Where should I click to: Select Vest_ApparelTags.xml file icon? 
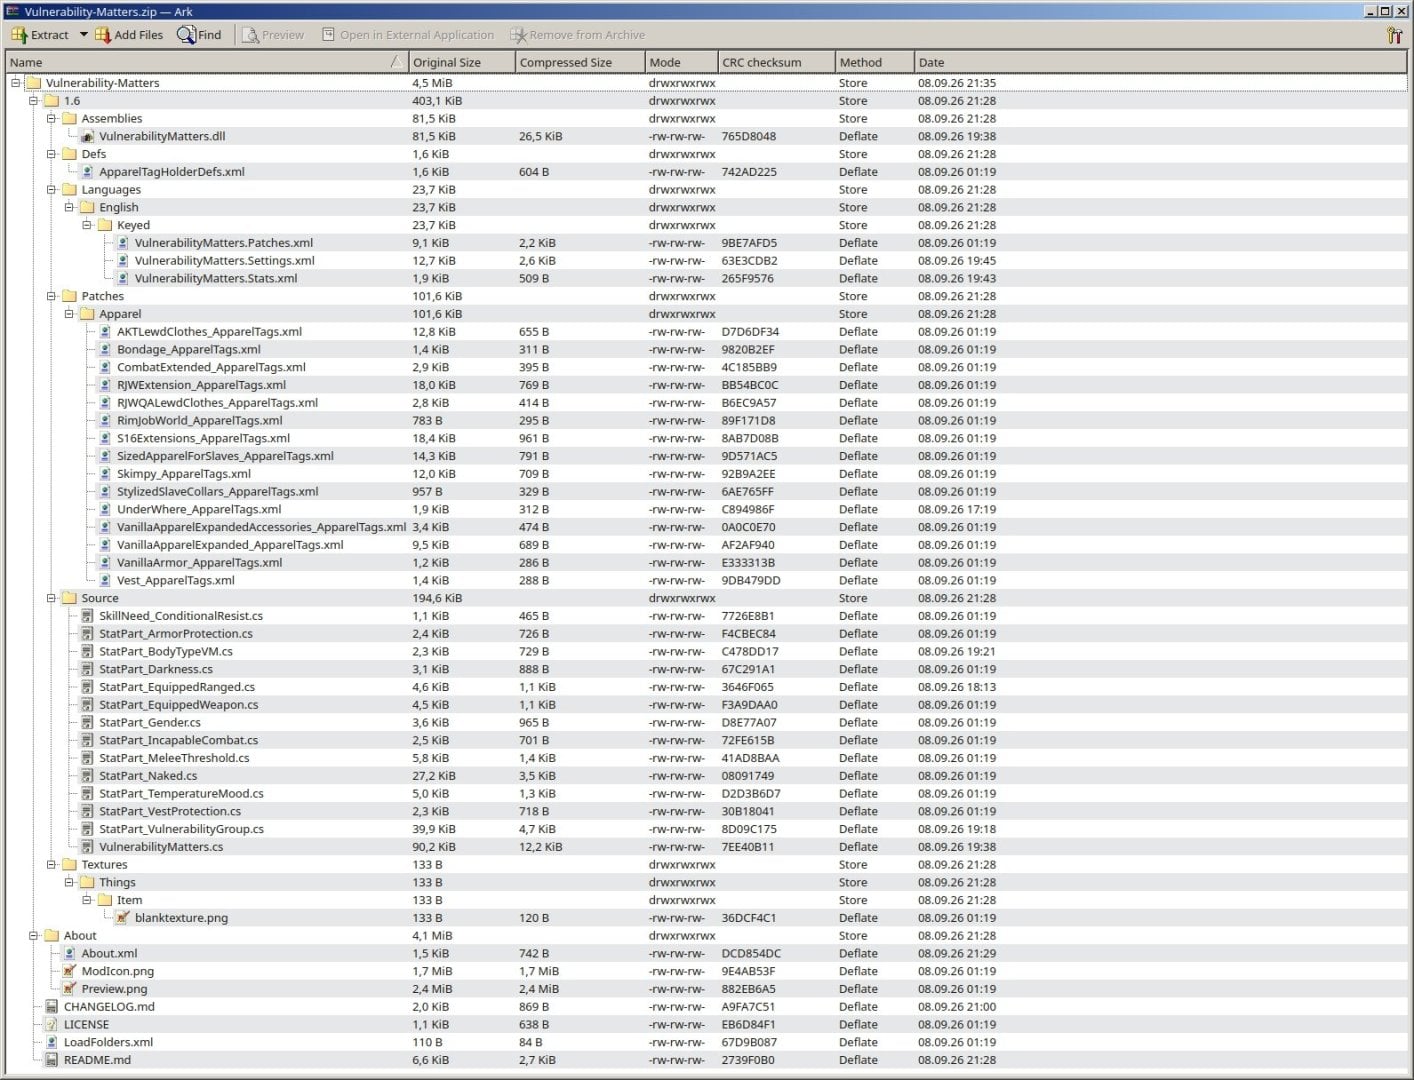tap(105, 580)
